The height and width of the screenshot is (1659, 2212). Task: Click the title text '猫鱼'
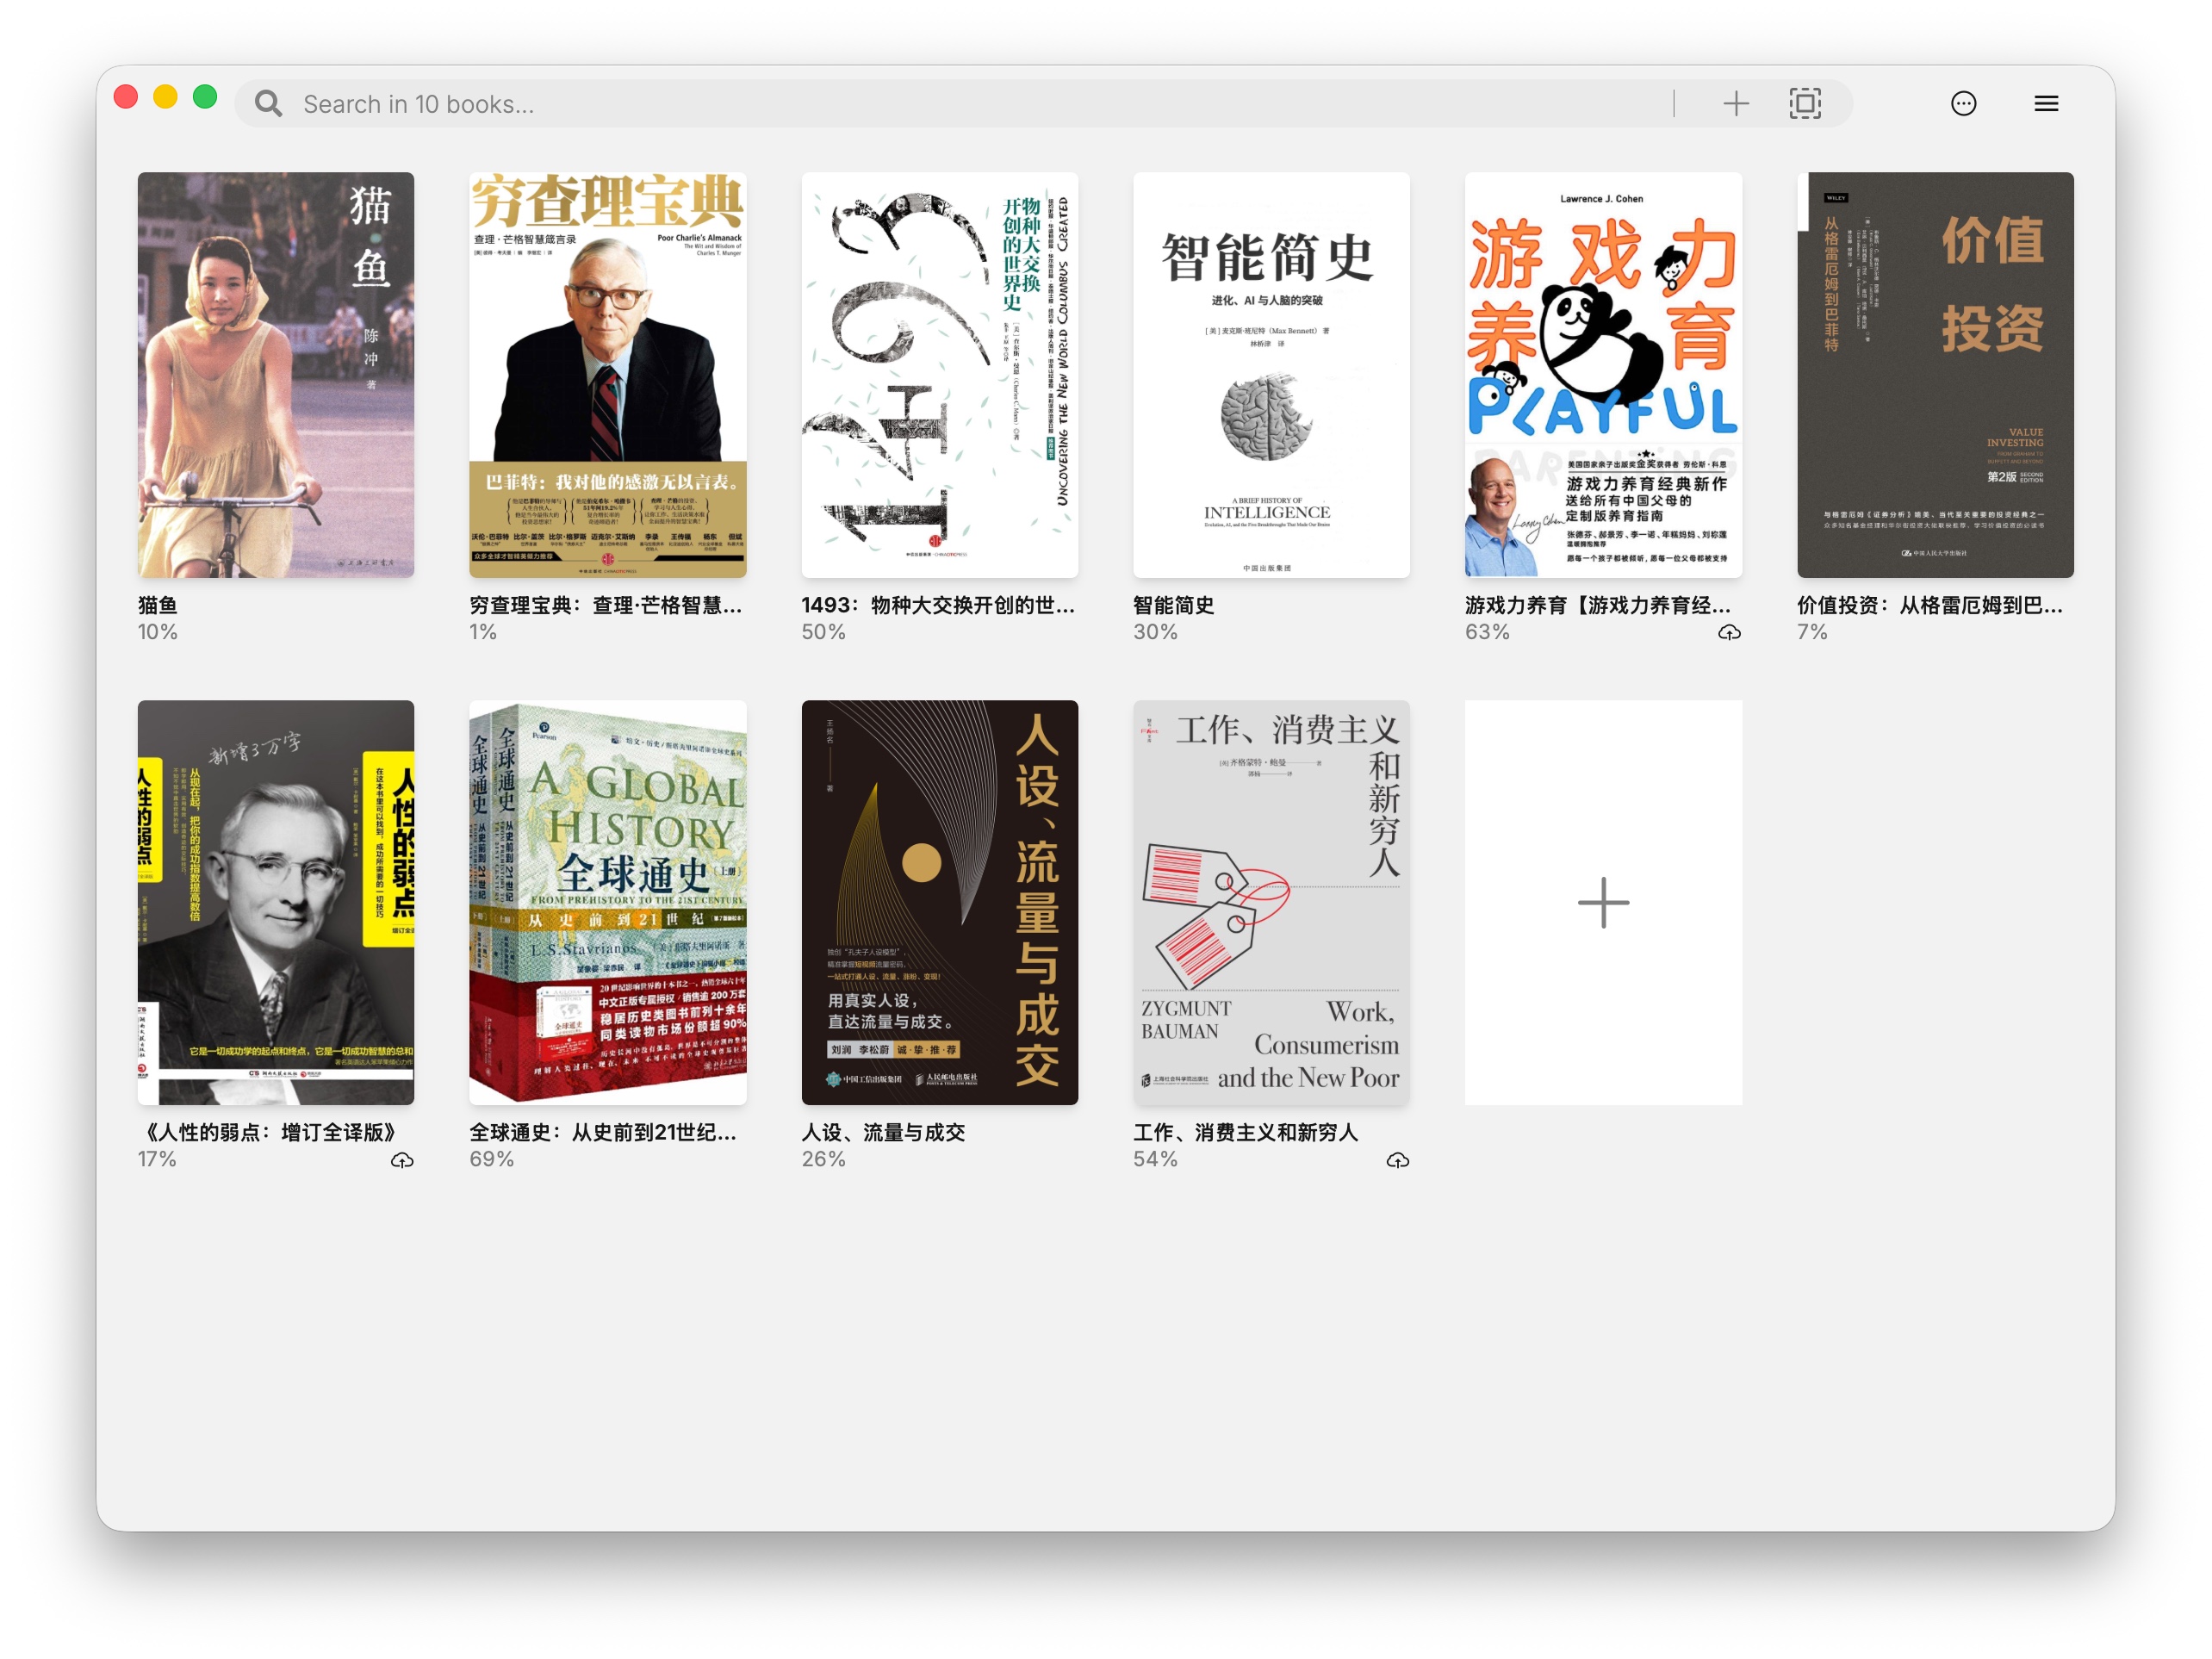click(x=158, y=605)
